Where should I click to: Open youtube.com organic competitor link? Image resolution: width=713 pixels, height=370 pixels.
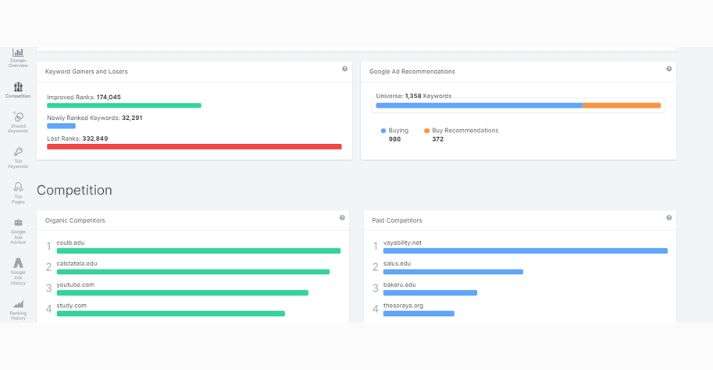(x=75, y=285)
